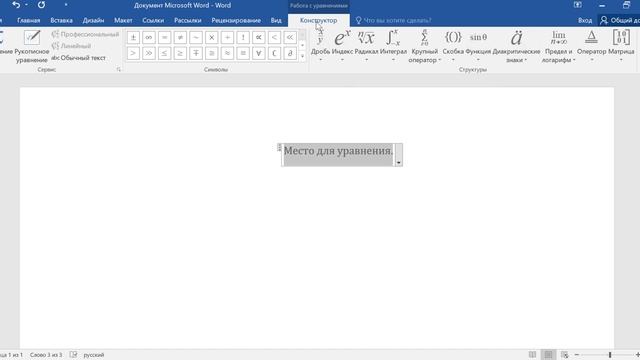
Task: Open the Главная tab
Action: 29,20
